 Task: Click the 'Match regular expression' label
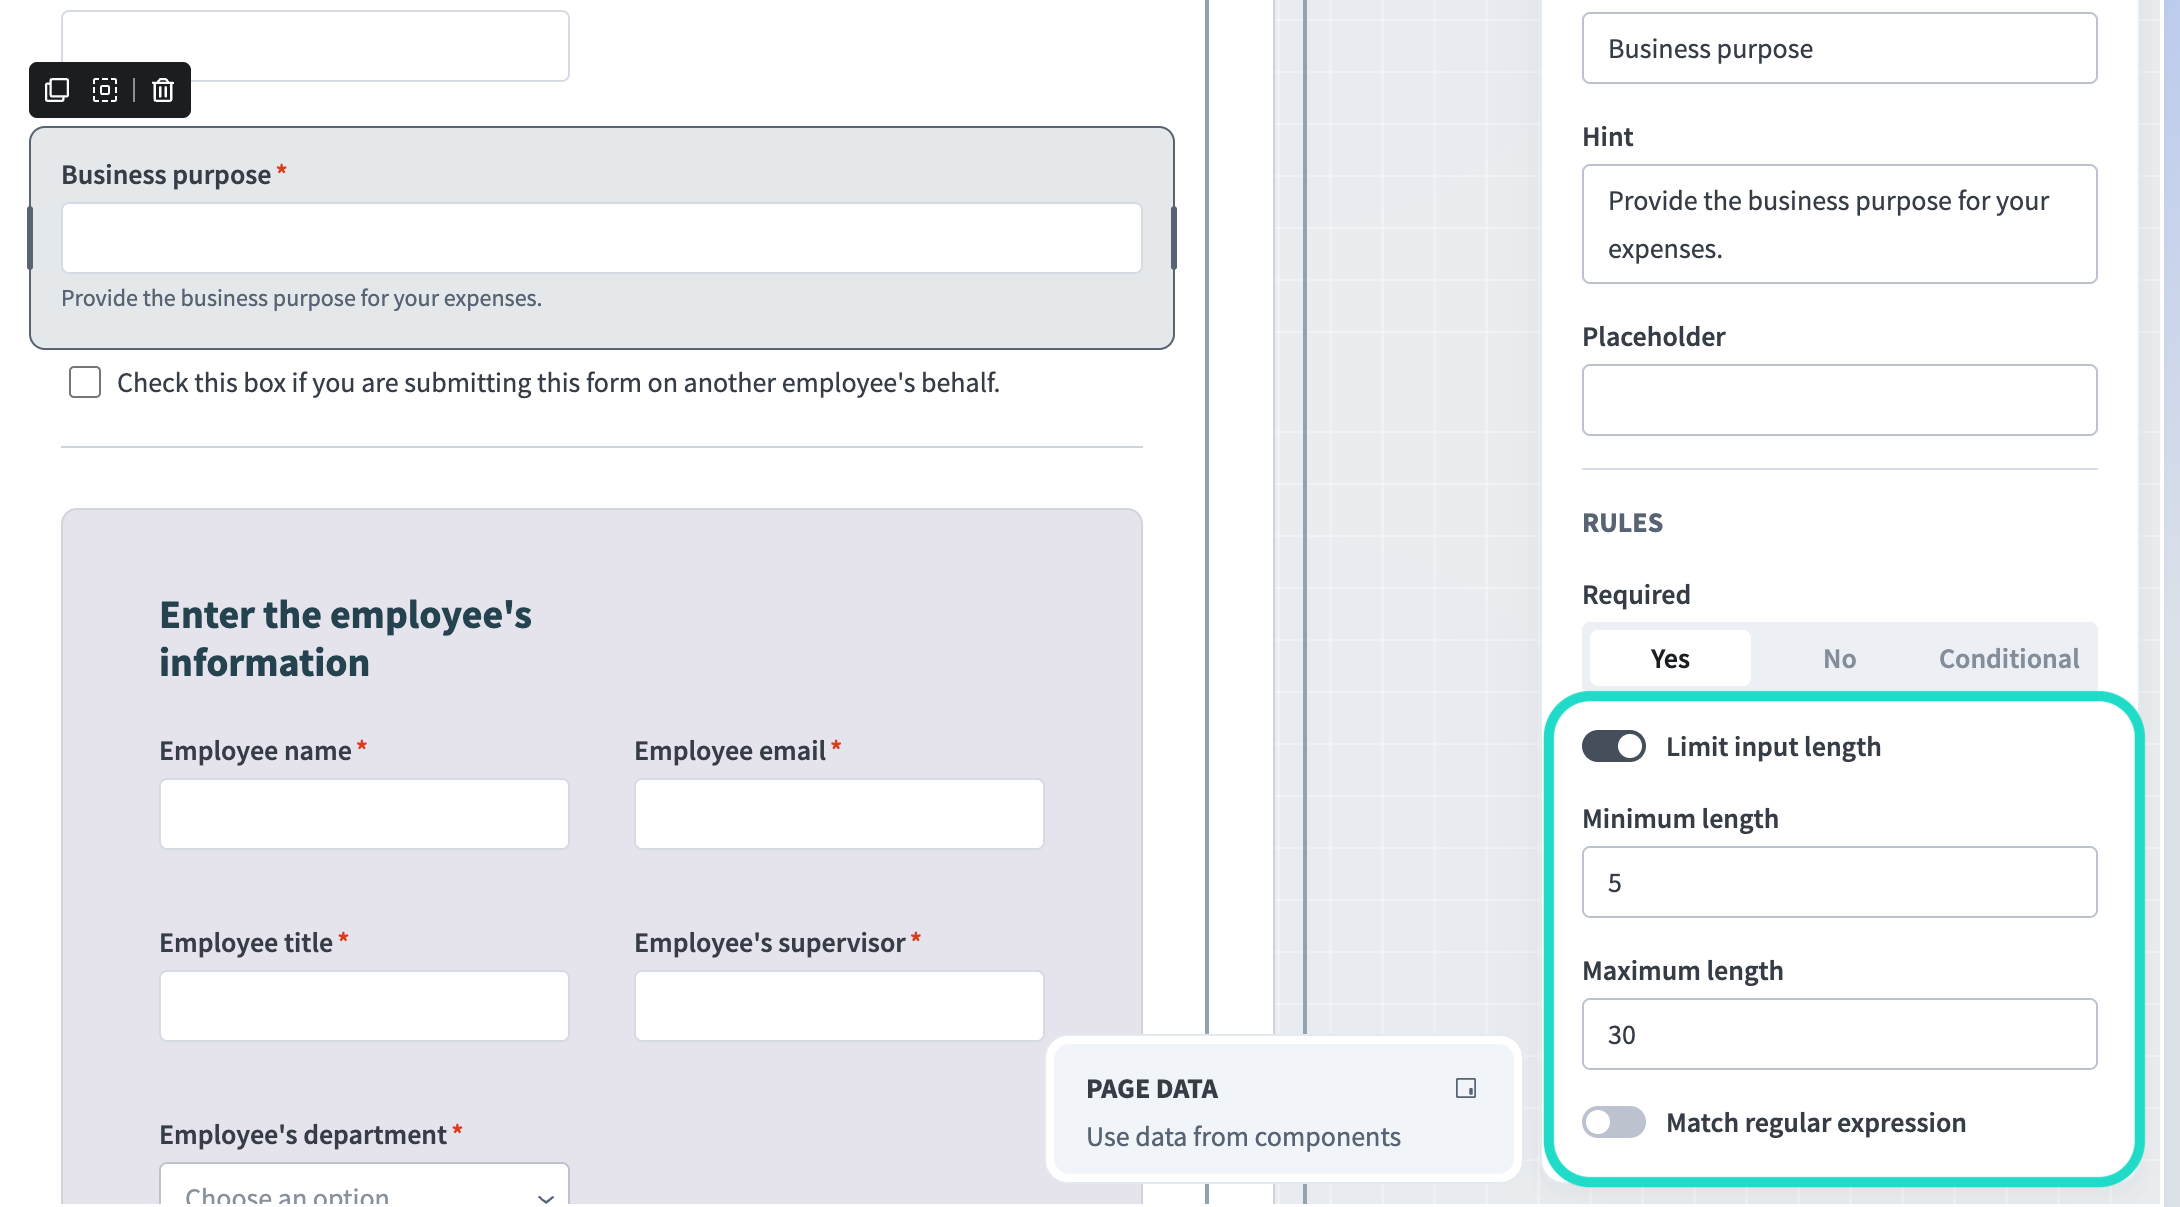tap(1816, 1122)
